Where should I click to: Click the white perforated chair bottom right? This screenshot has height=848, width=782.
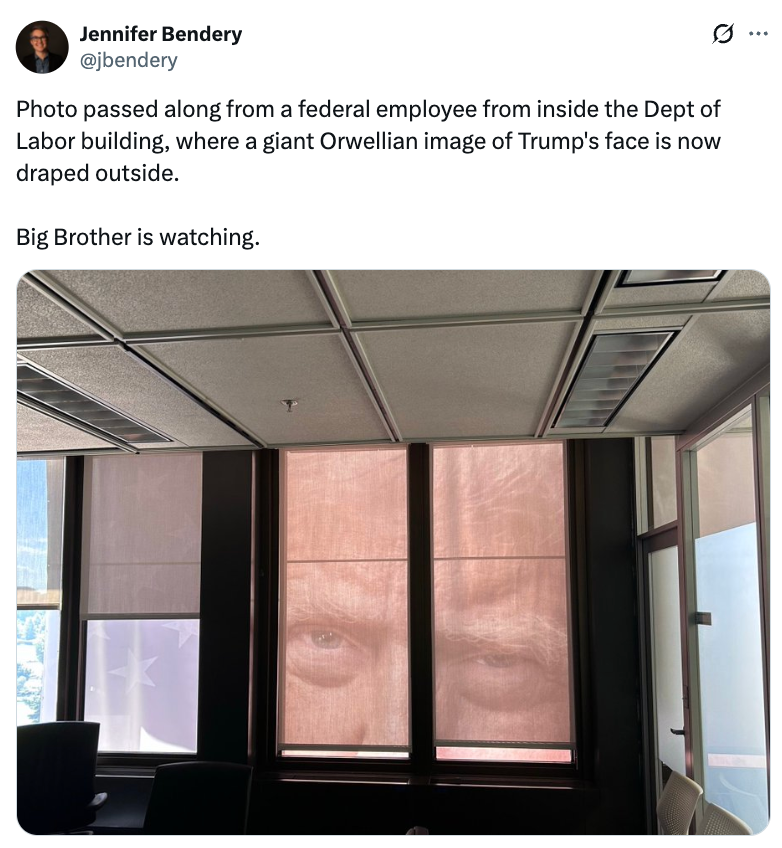click(680, 803)
